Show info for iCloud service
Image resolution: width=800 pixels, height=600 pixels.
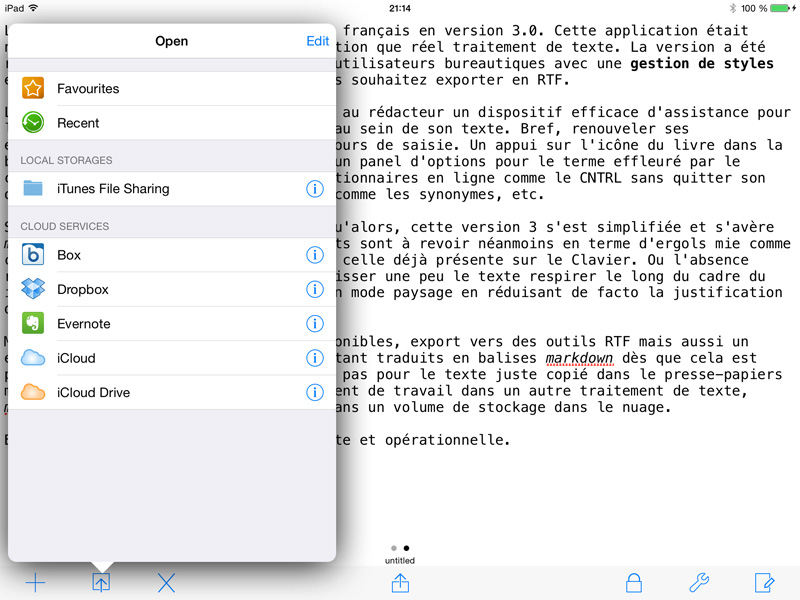(314, 358)
